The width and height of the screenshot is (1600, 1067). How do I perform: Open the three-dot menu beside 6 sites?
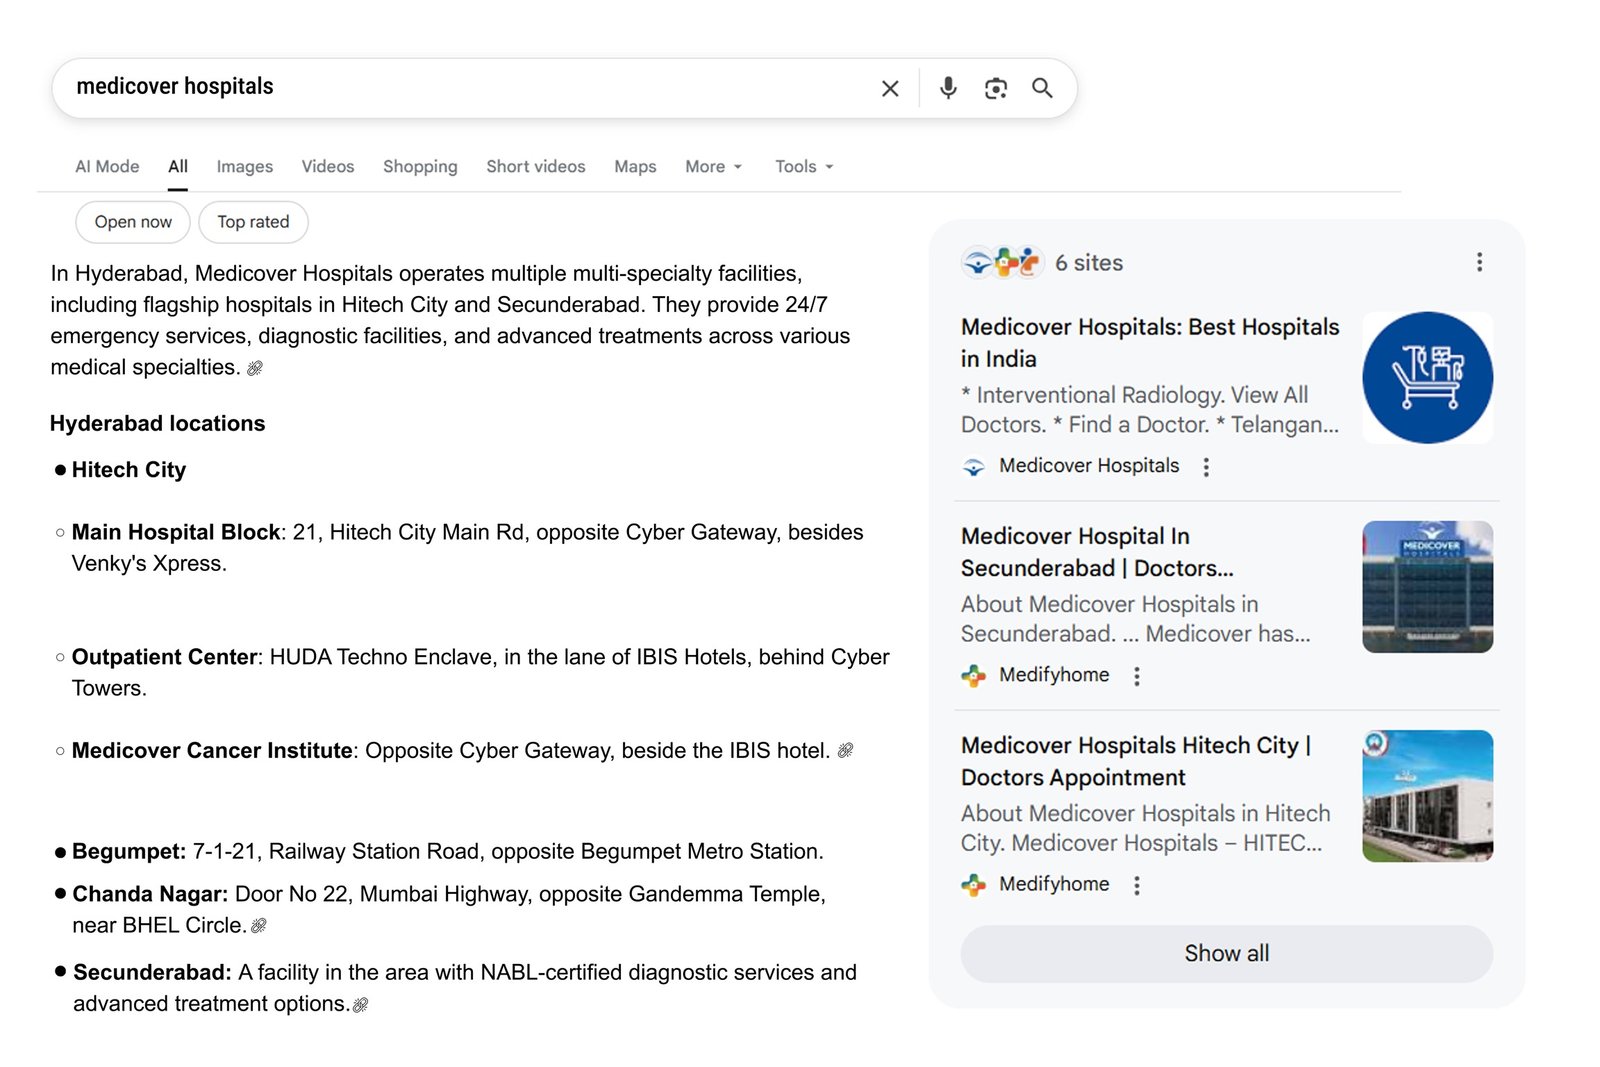click(1479, 262)
